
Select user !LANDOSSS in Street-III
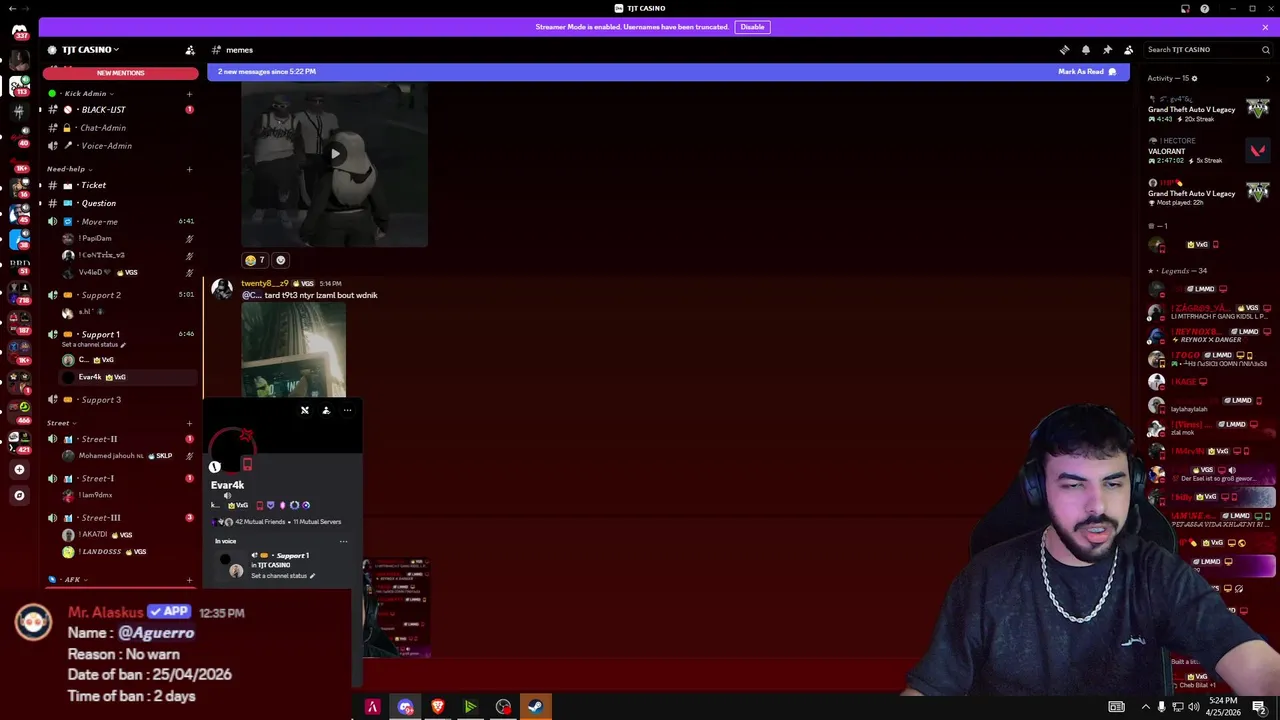[x=103, y=552]
